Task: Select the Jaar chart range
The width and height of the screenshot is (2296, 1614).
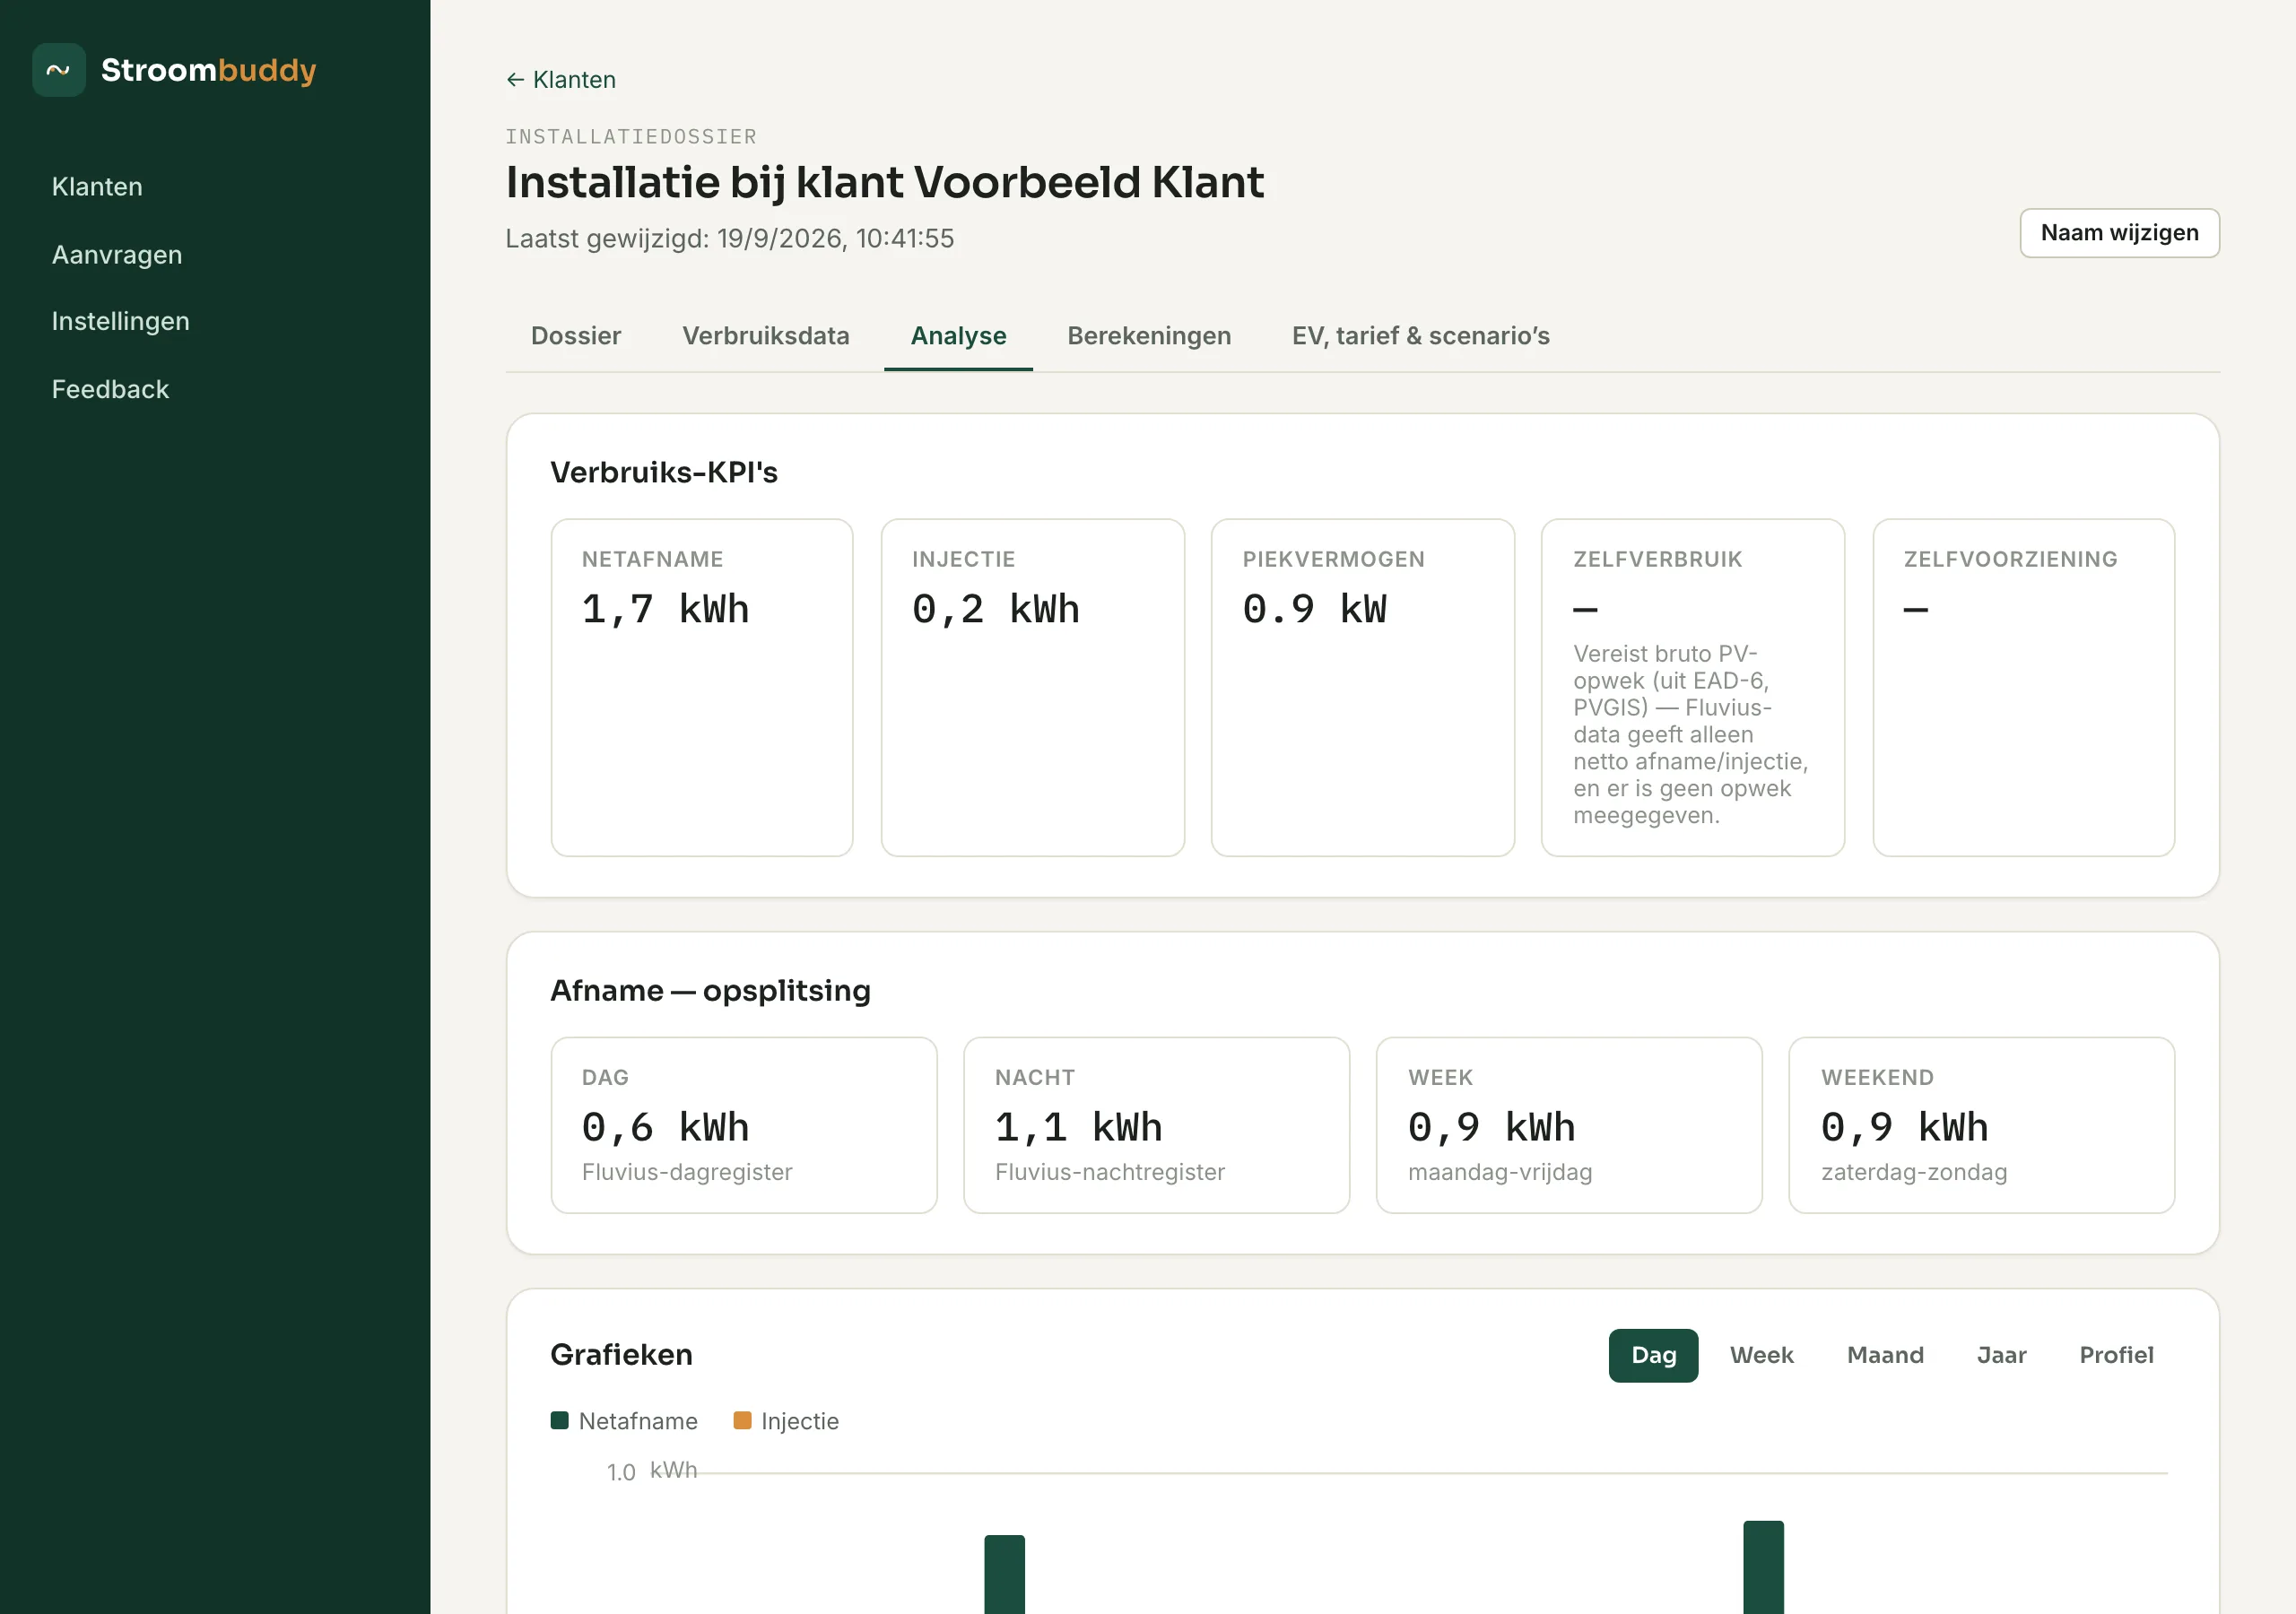Action: [x=2001, y=1355]
